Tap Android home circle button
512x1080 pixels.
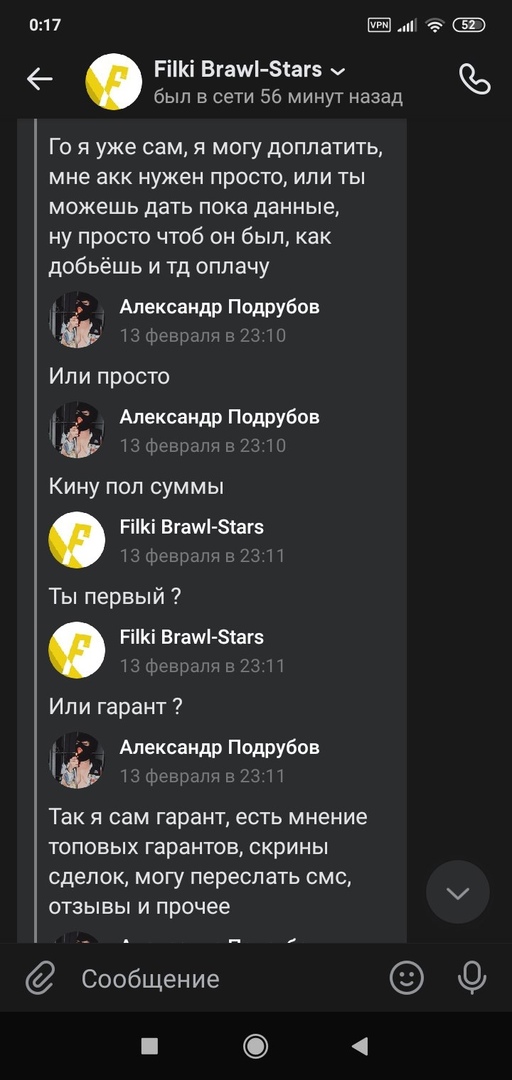(x=256, y=1046)
